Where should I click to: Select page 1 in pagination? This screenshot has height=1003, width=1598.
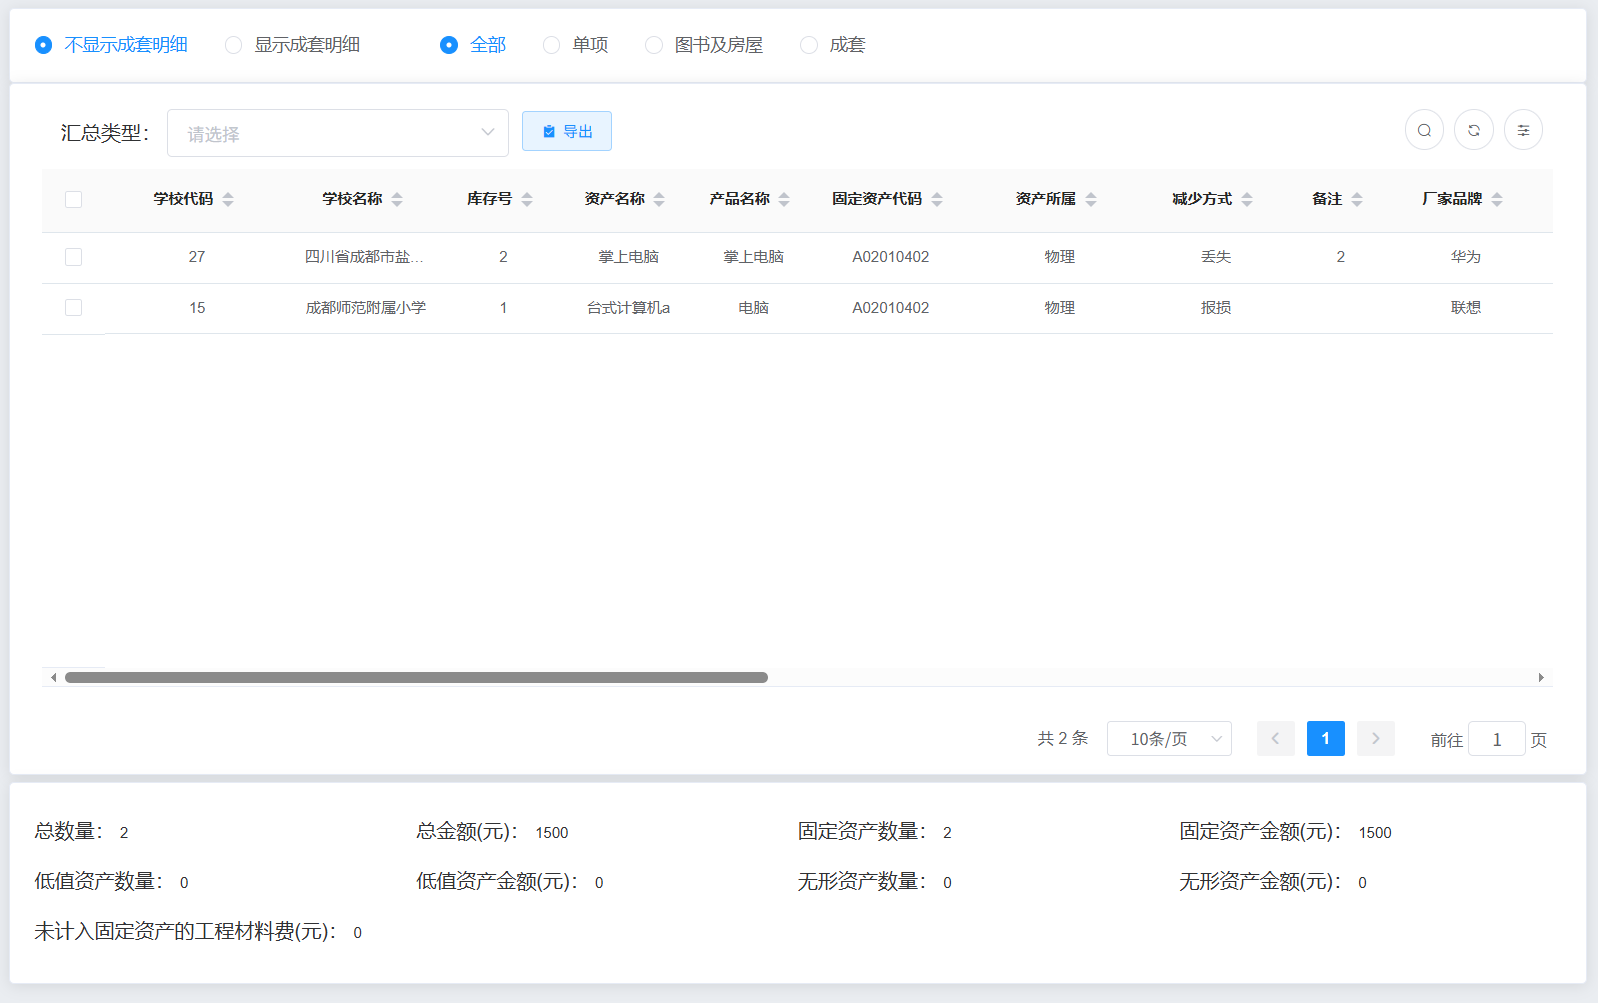pyautogui.click(x=1325, y=739)
